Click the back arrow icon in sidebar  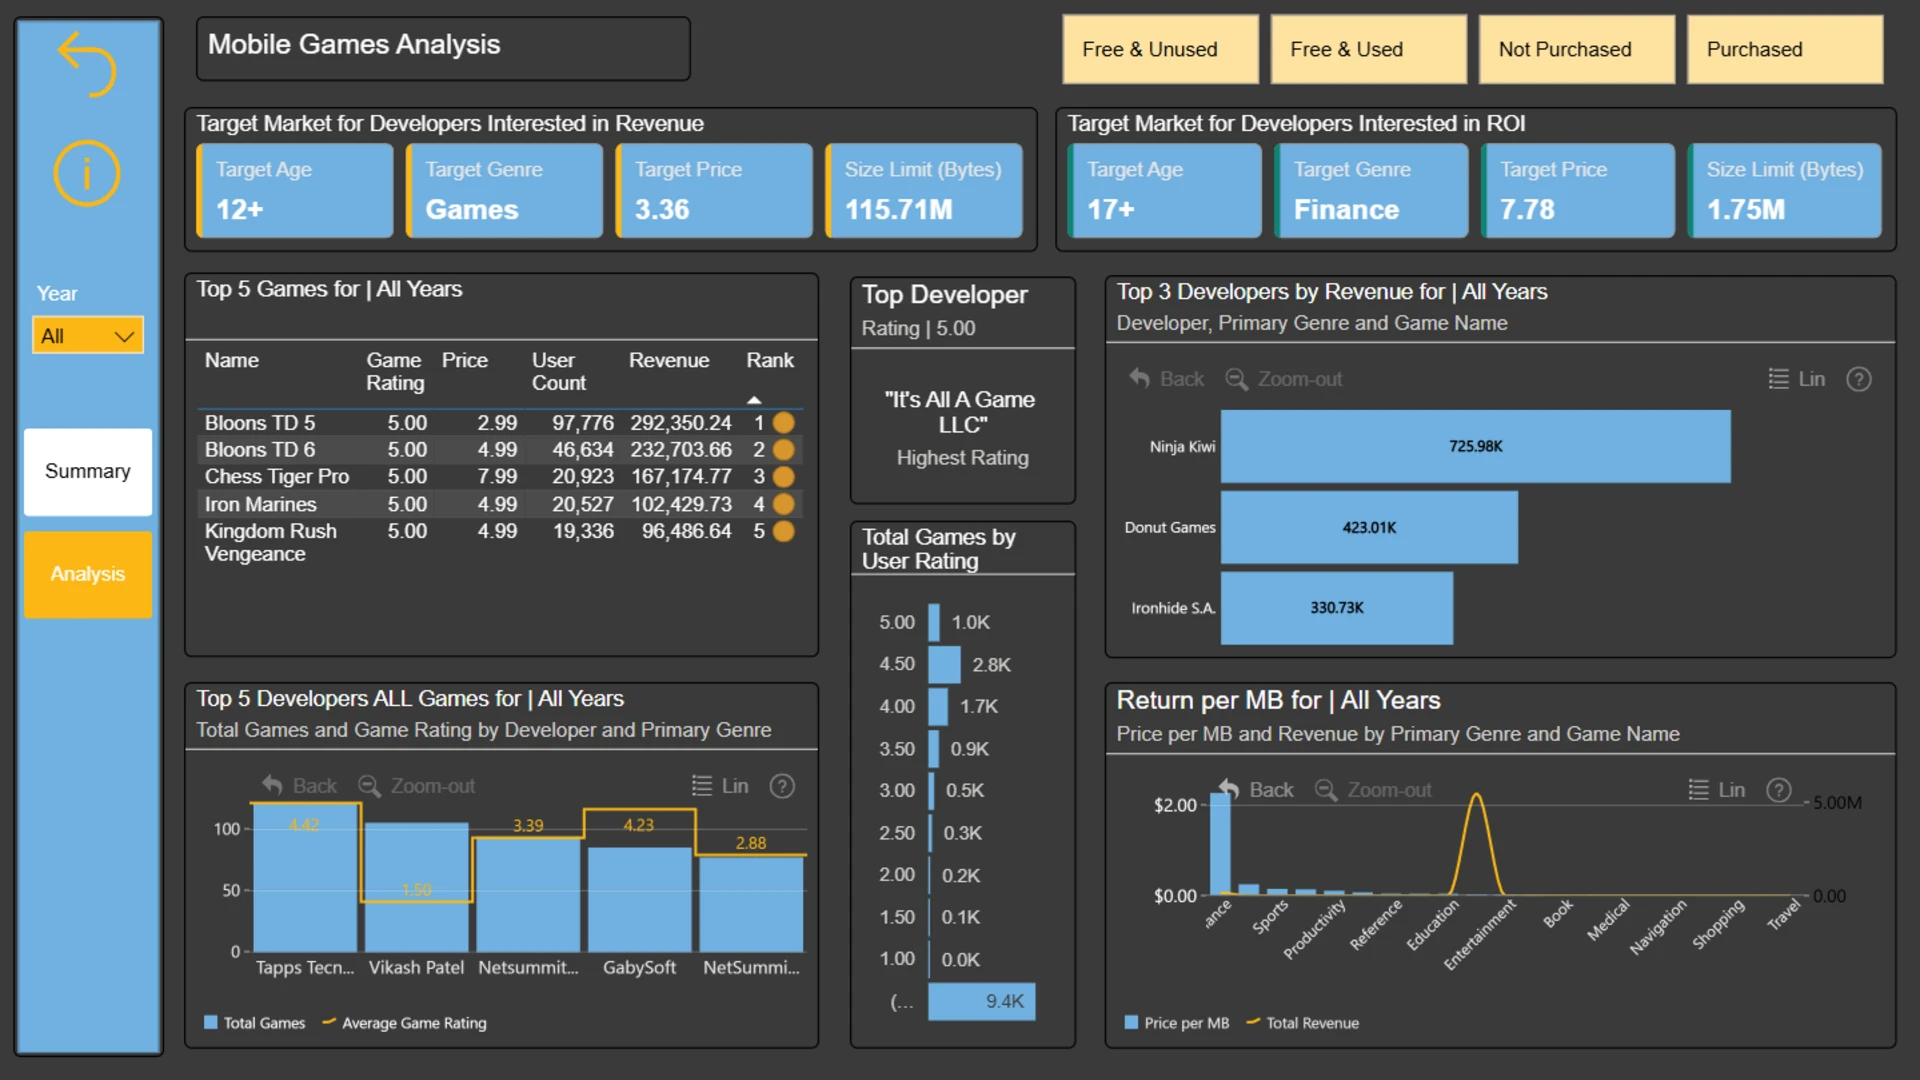click(x=87, y=64)
